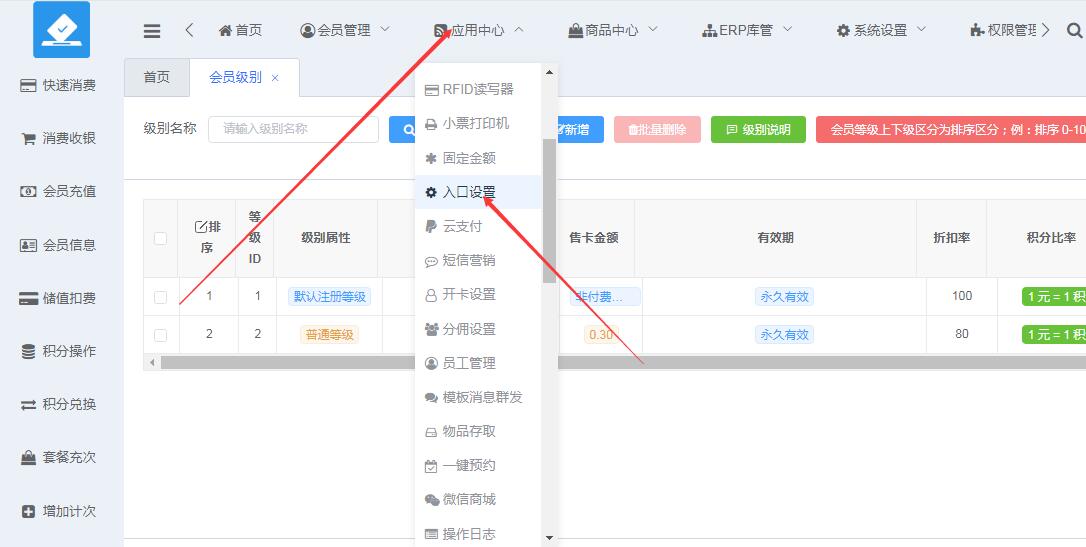
Task: Check the checkbox for 普通等级 row
Action: coord(161,335)
